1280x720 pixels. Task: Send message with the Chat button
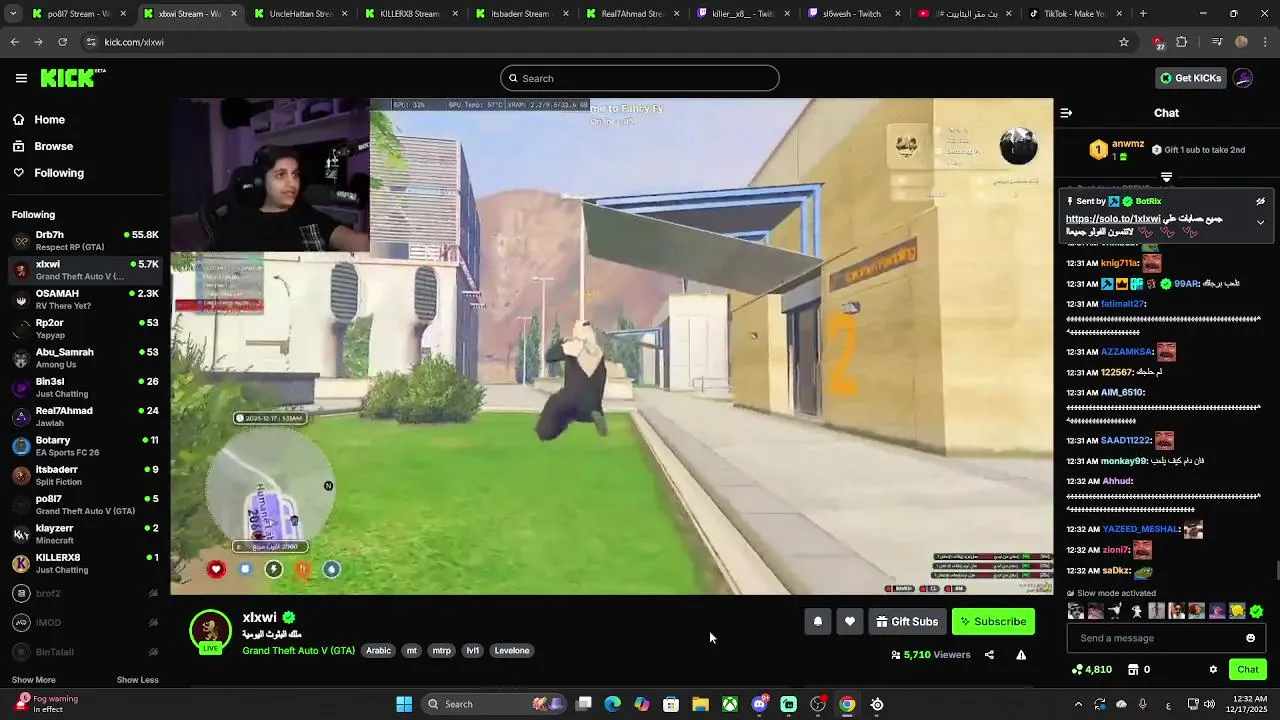click(1248, 669)
